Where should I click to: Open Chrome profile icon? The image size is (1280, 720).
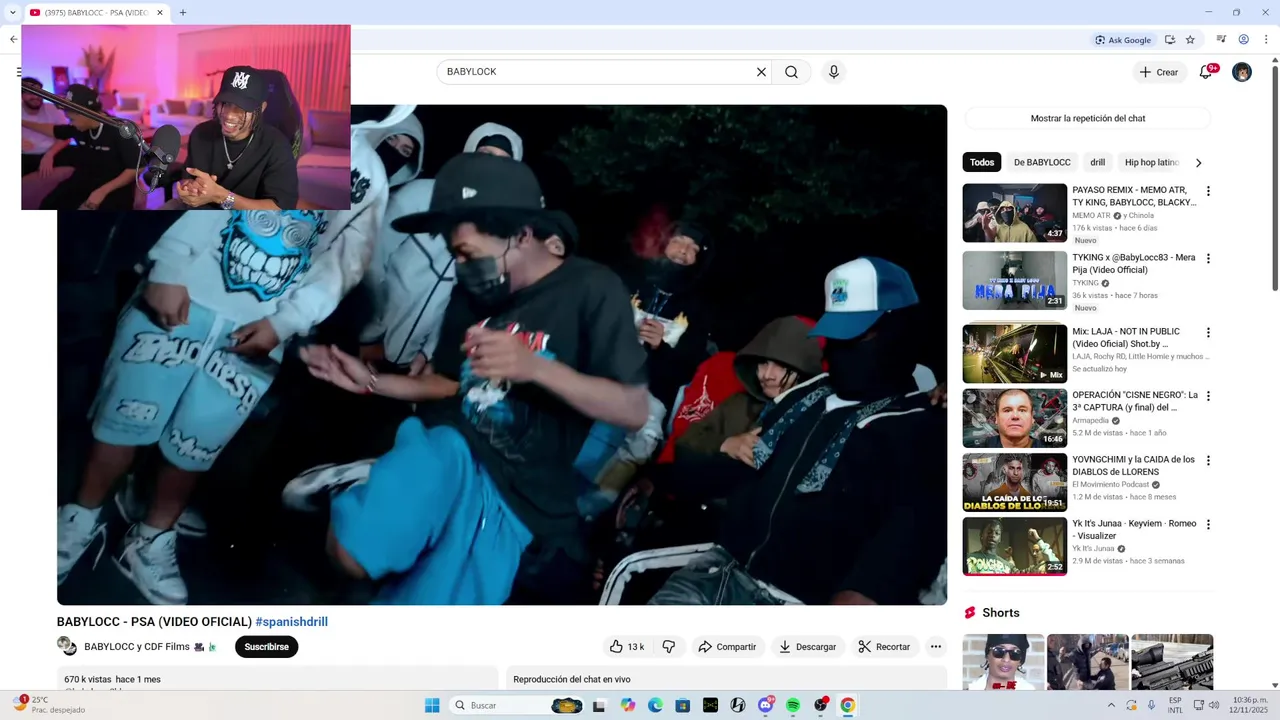pos(1244,40)
